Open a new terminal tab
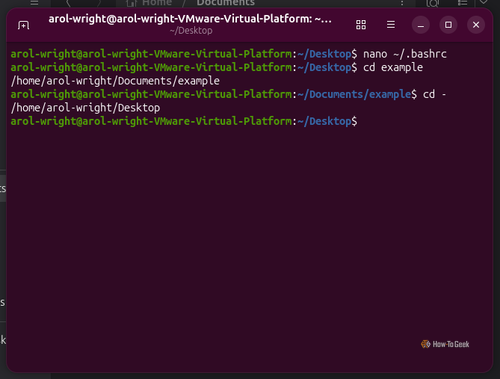Screen dimensions: 500x379 (x=23, y=25)
